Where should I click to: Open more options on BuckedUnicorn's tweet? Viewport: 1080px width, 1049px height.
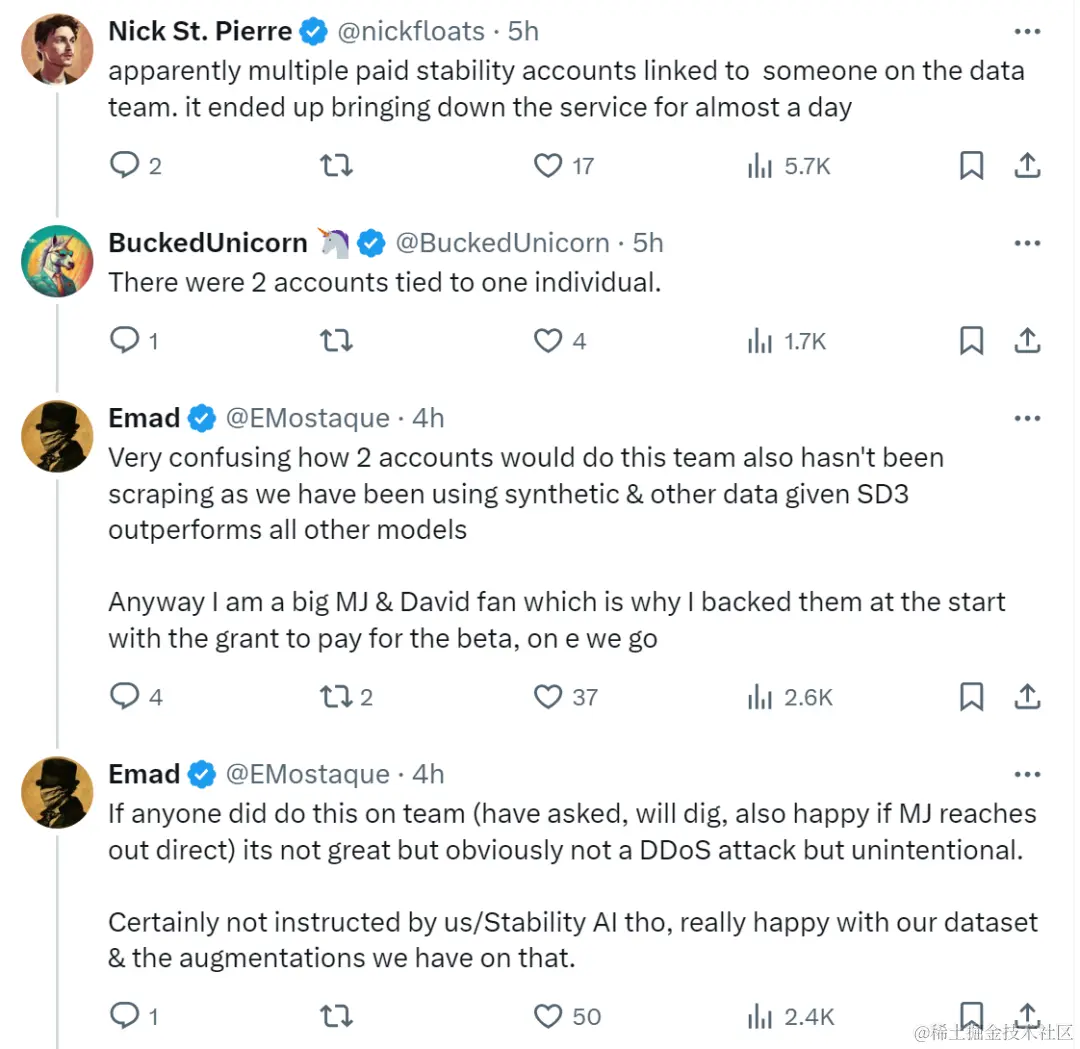[1027, 243]
